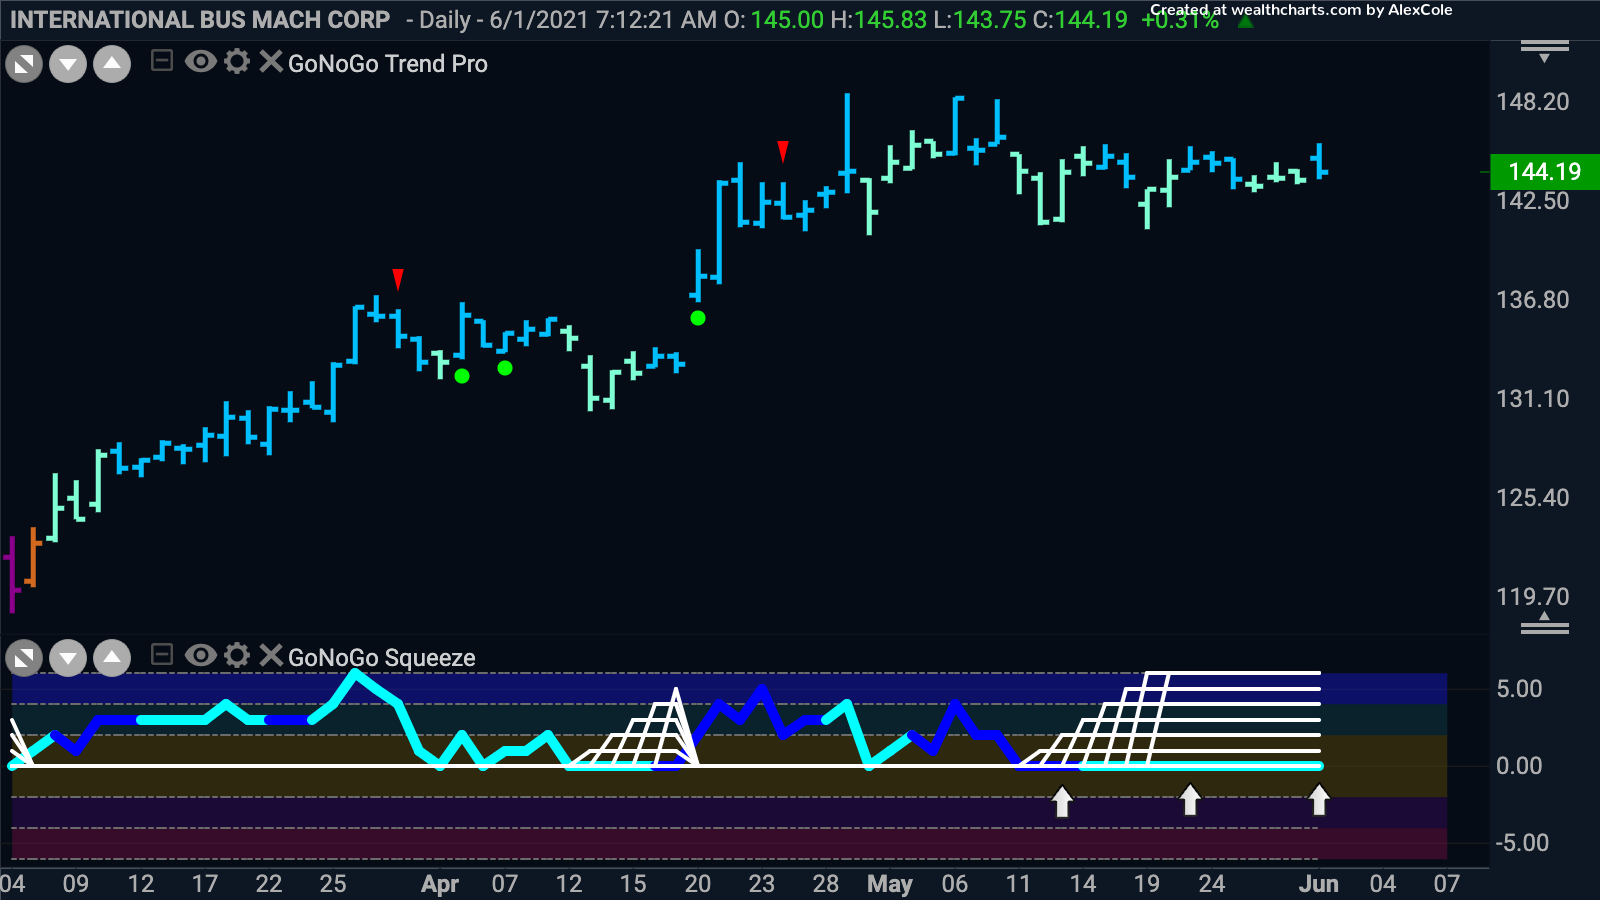Click the resize icon in GoNoGo Squeeze pane

(24, 658)
